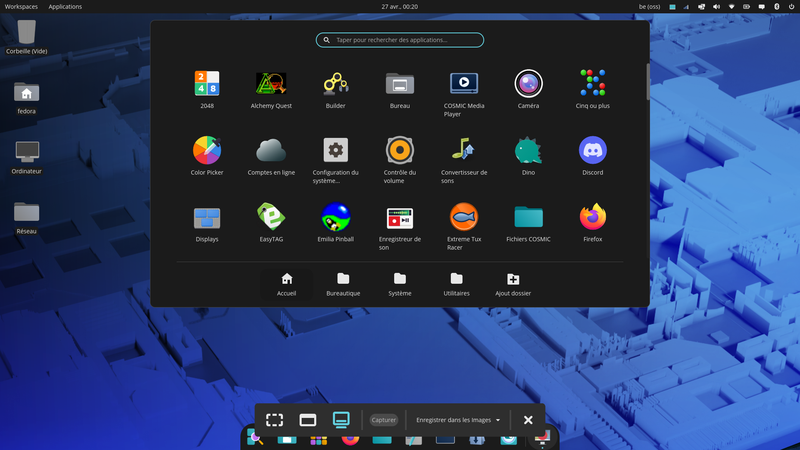Choose window screenshot mode
800x450 pixels.
point(308,420)
